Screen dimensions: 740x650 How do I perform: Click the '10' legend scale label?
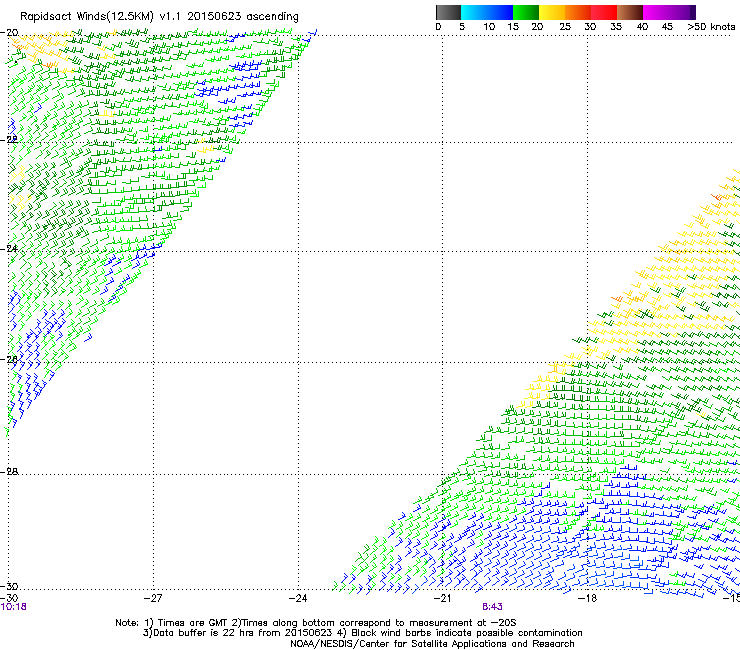pos(489,26)
